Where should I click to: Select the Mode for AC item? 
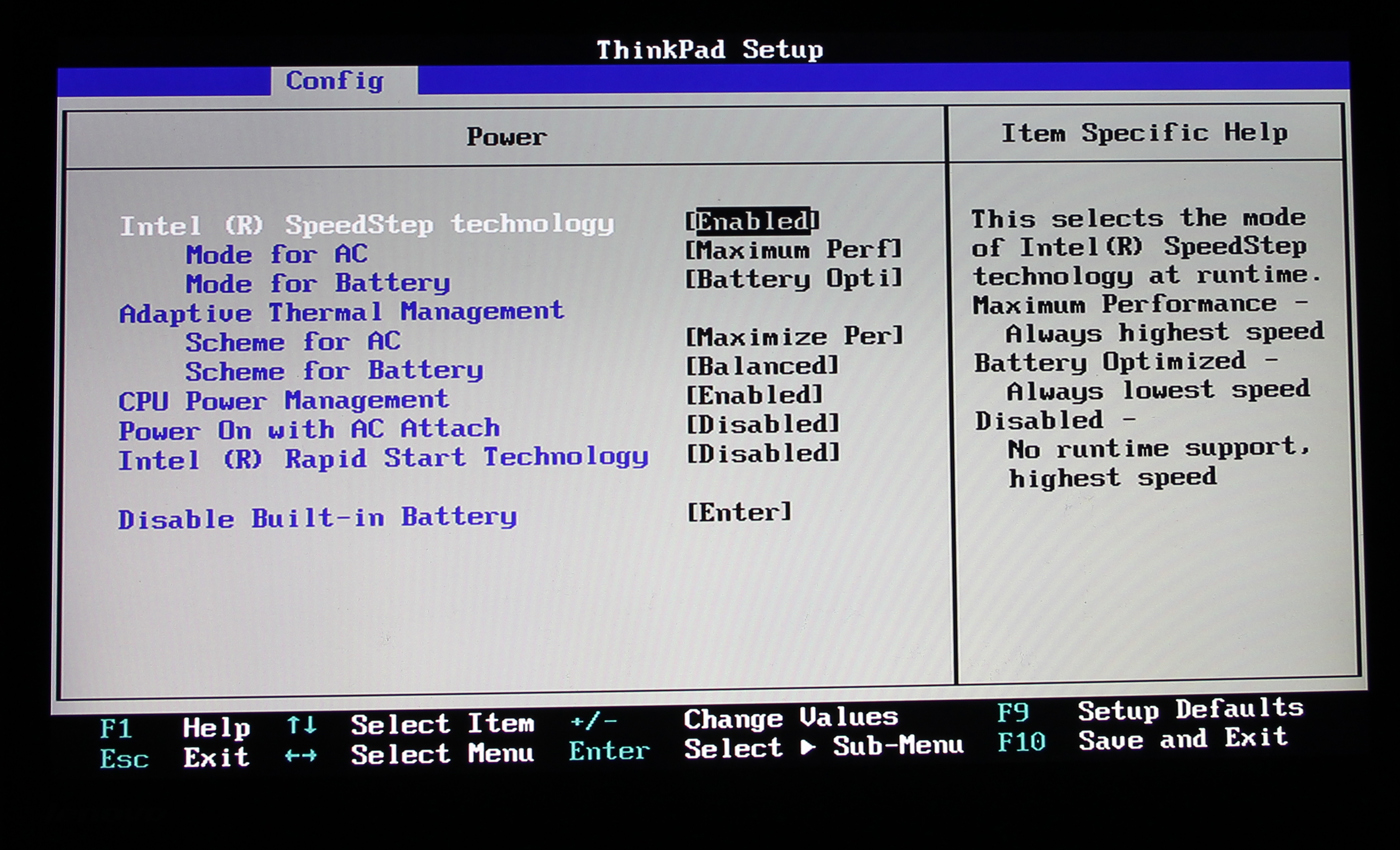point(277,254)
